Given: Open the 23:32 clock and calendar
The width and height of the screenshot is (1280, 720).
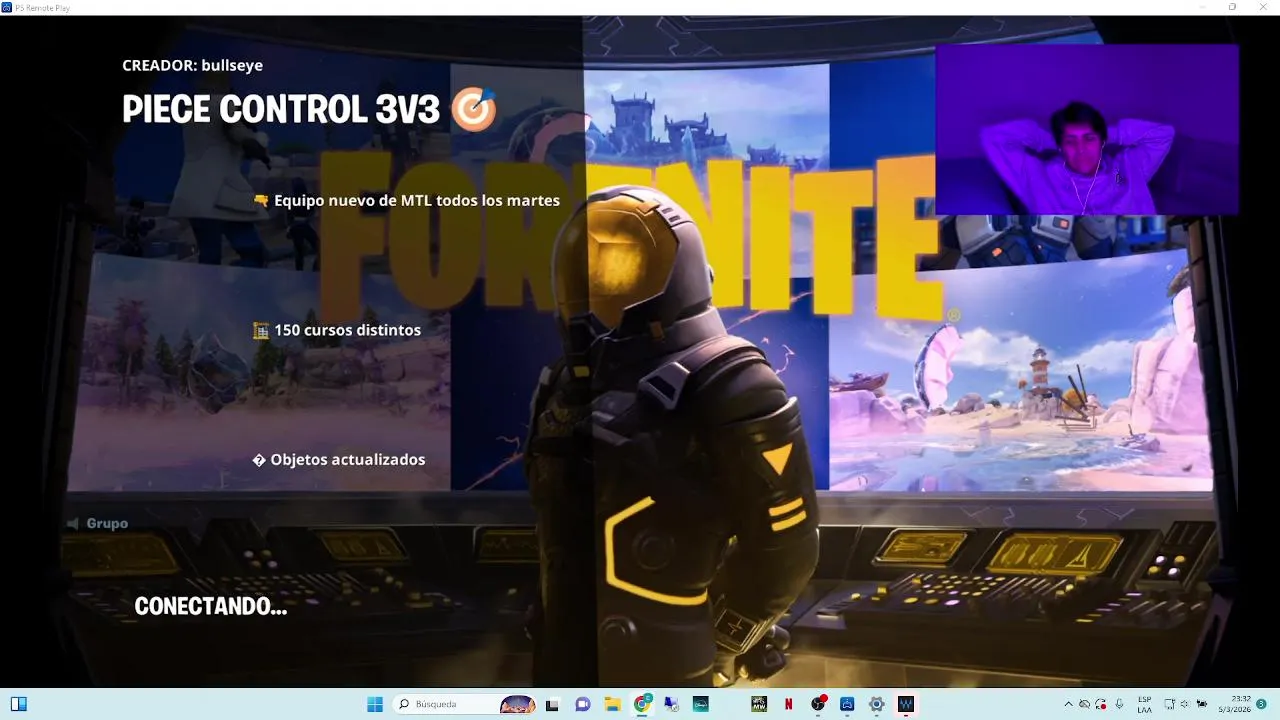Looking at the screenshot, I should click(x=1234, y=704).
